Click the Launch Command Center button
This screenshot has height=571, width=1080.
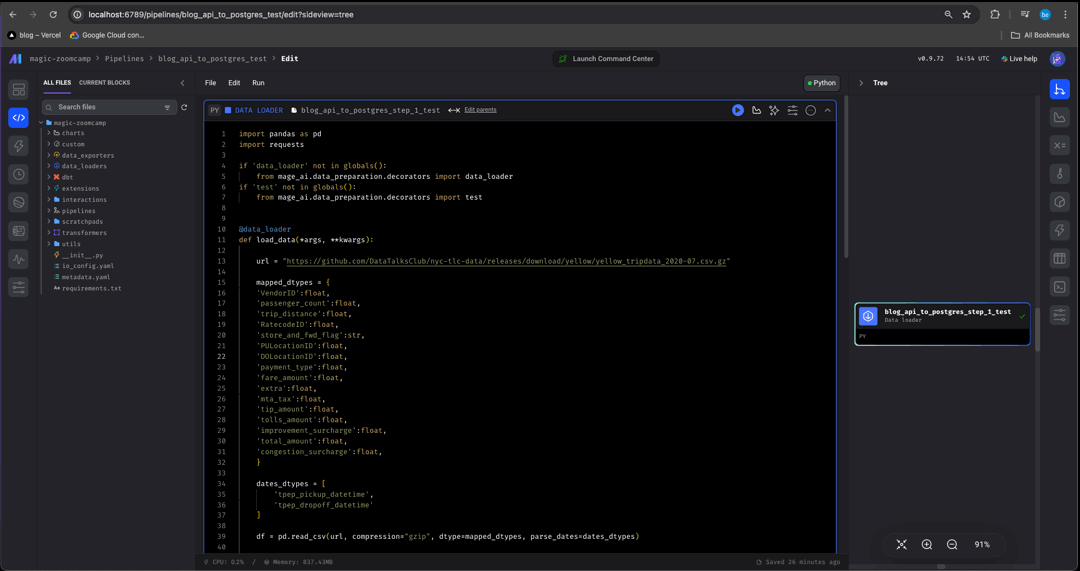[x=606, y=59]
